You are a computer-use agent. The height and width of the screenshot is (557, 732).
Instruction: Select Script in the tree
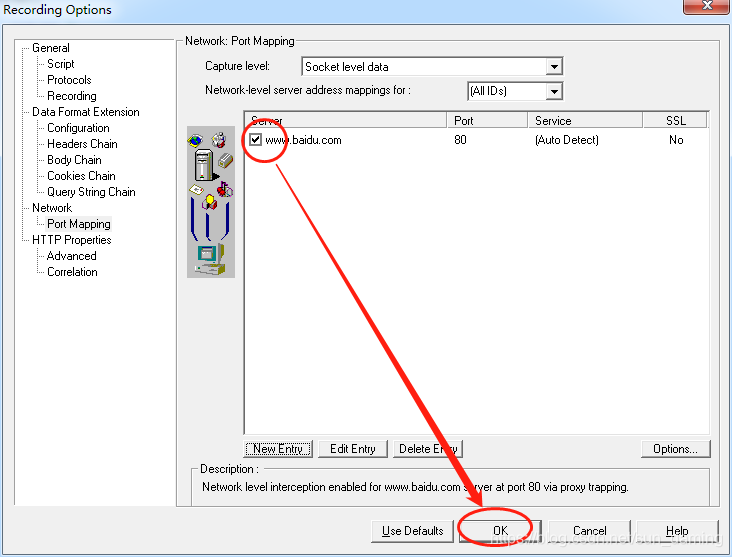tap(61, 64)
